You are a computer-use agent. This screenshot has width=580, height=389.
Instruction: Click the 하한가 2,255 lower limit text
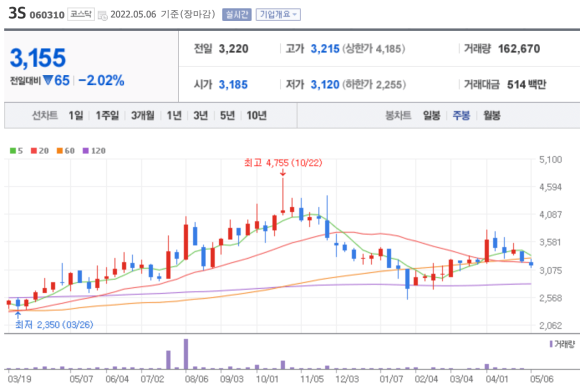point(374,85)
